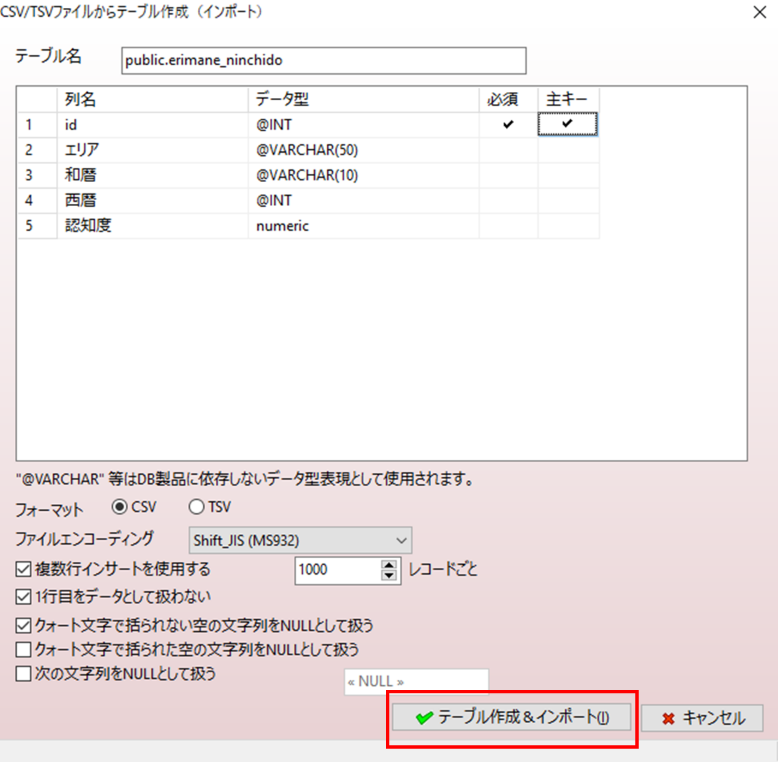Toggle クォート文字で括られない空の文字列をNULL checkbox
The width and height of the screenshot is (778, 762).
pos(23,626)
